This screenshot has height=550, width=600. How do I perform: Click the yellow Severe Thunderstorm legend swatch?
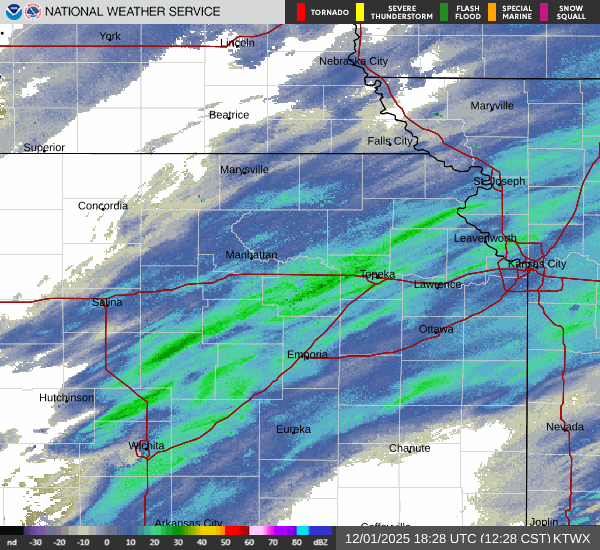click(x=359, y=12)
